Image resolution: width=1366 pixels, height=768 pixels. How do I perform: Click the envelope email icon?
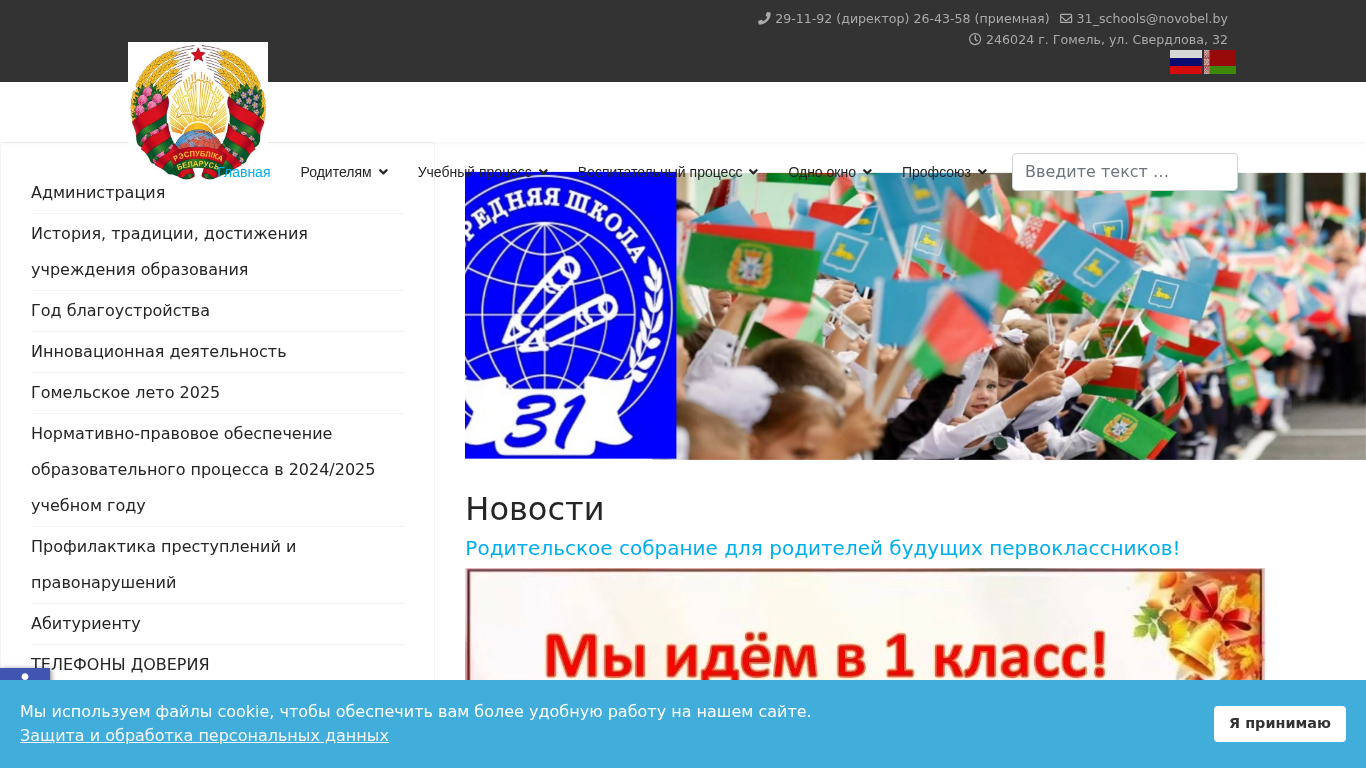click(1066, 18)
